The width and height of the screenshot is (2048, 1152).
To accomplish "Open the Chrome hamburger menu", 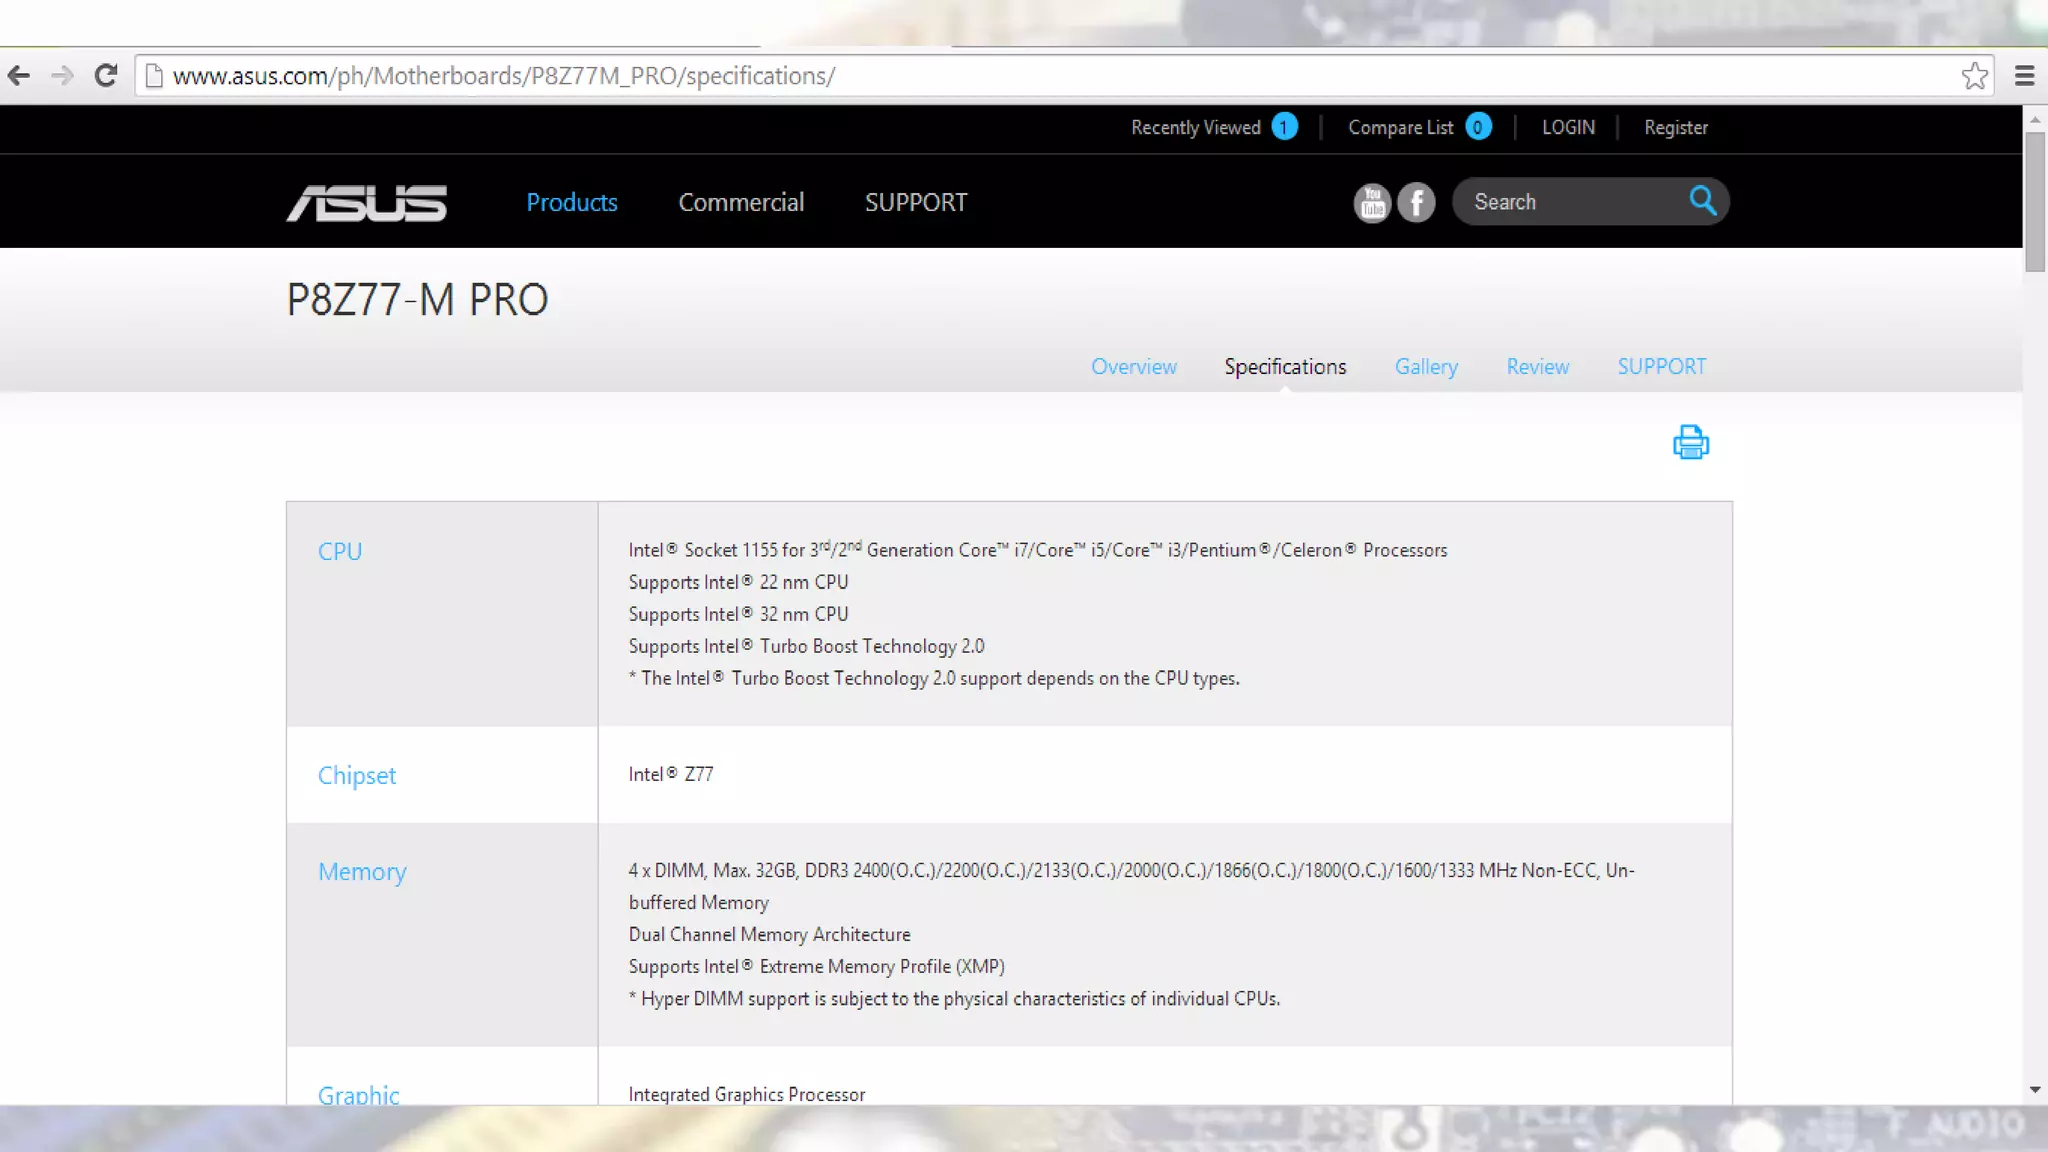I will click(2024, 76).
